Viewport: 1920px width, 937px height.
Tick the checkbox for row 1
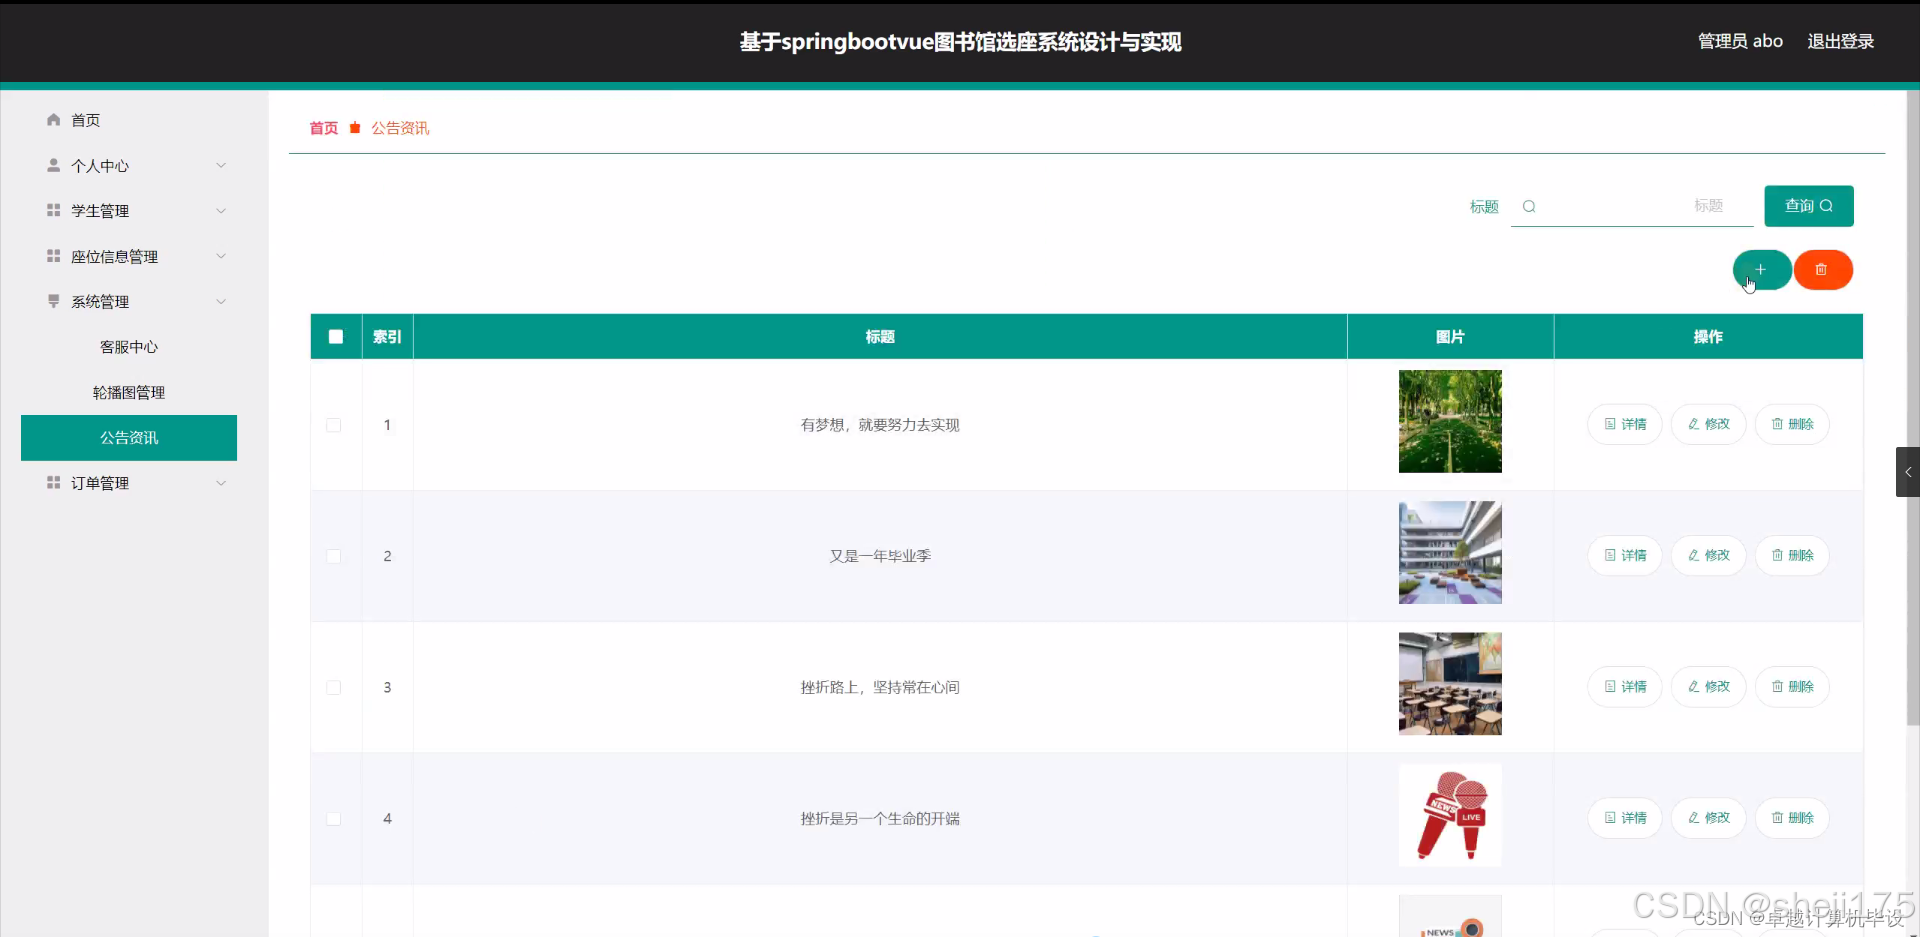(333, 425)
